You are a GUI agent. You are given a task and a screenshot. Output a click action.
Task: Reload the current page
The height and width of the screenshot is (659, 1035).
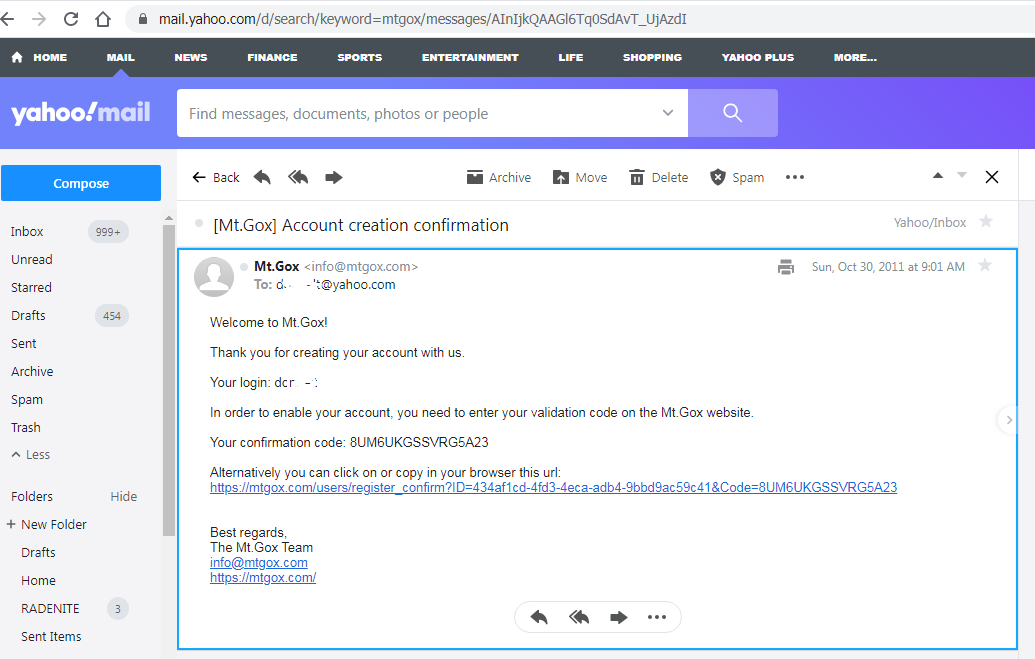tap(71, 19)
